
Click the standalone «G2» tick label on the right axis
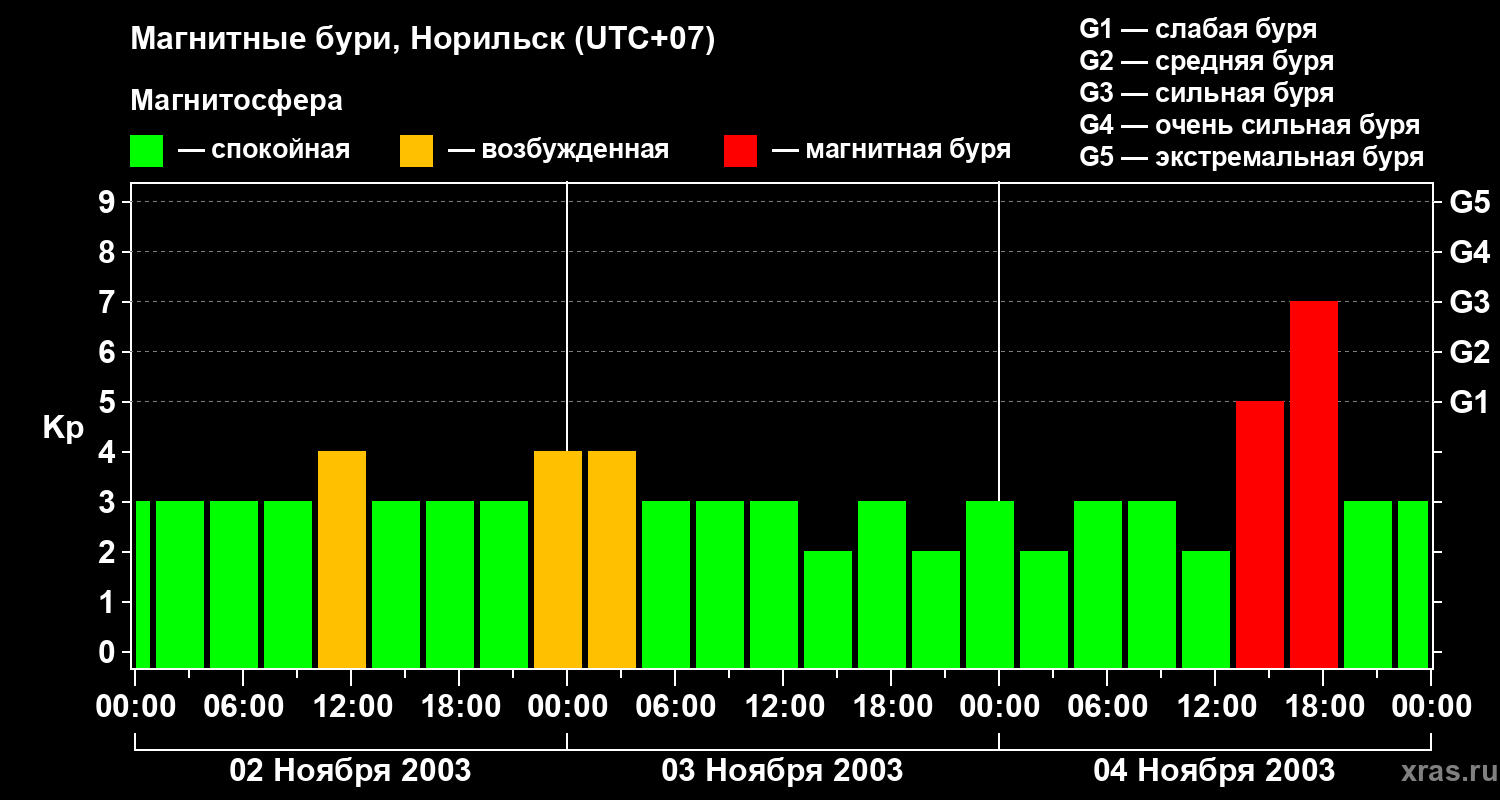coord(1469,352)
